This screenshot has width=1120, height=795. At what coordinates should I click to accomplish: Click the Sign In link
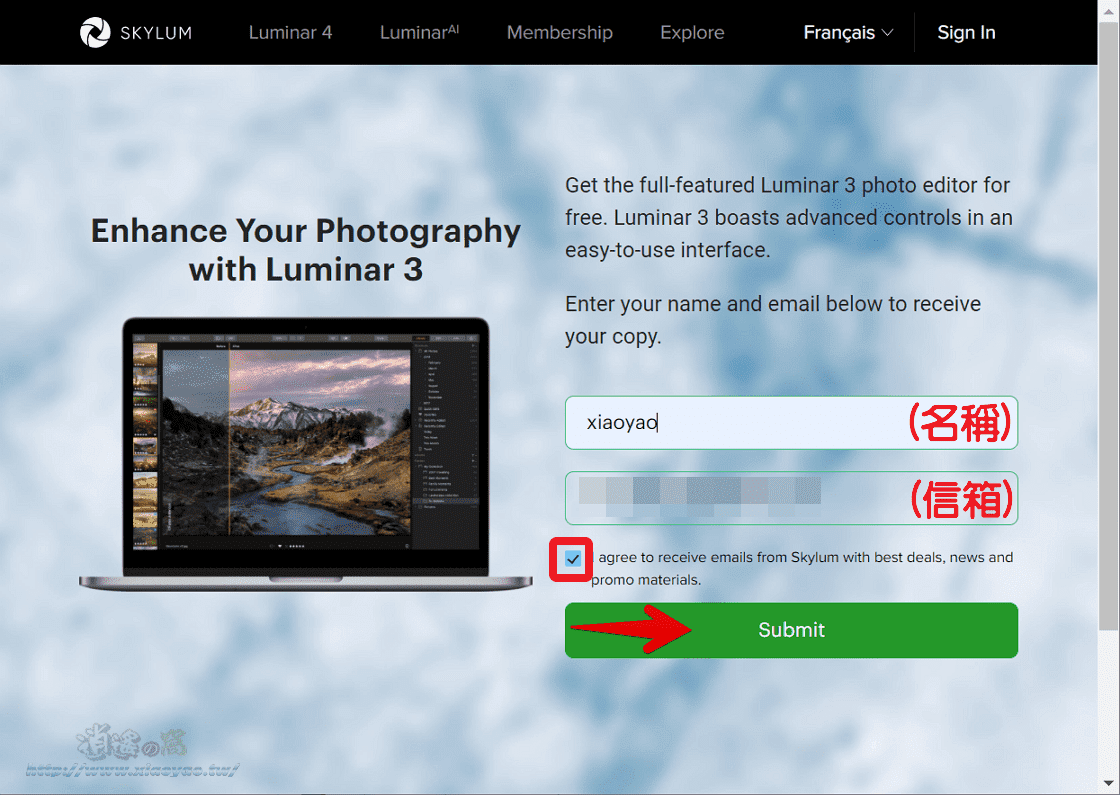(966, 32)
